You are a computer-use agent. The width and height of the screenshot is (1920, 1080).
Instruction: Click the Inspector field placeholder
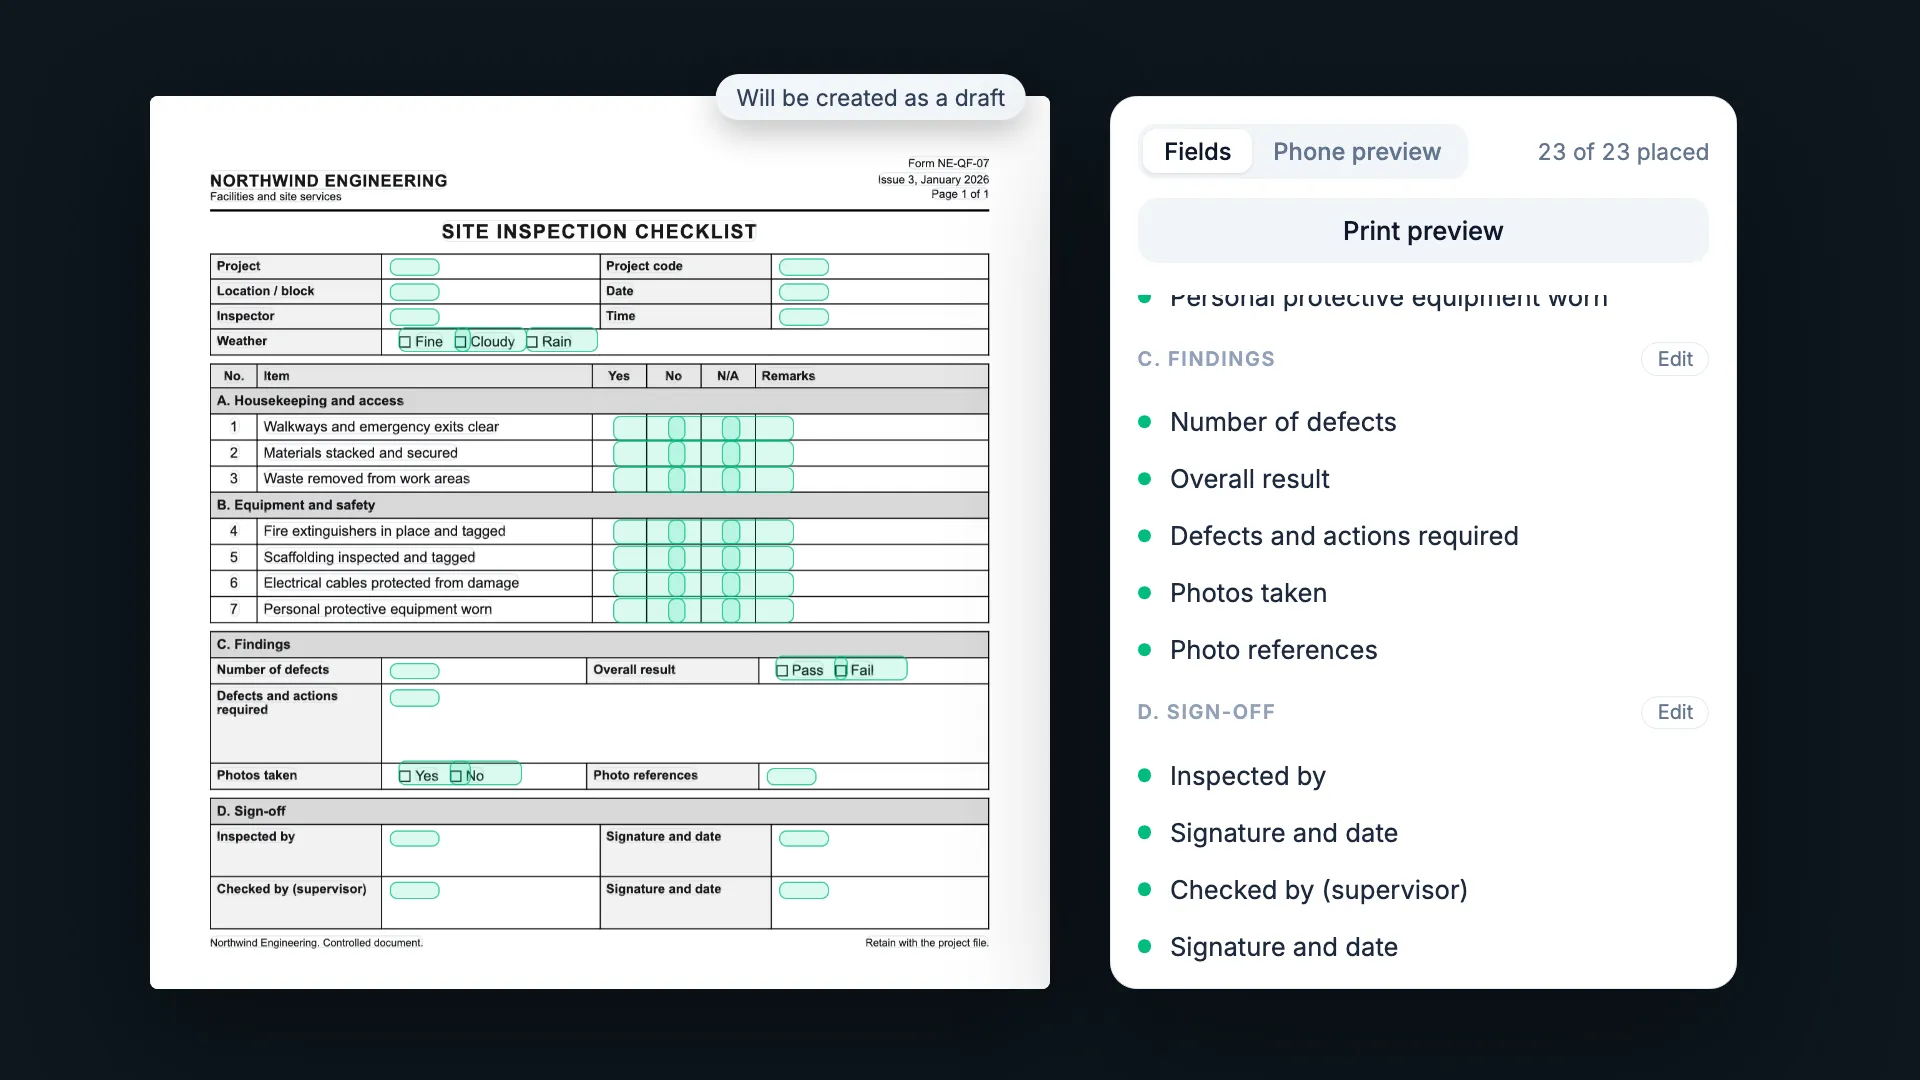coord(414,317)
